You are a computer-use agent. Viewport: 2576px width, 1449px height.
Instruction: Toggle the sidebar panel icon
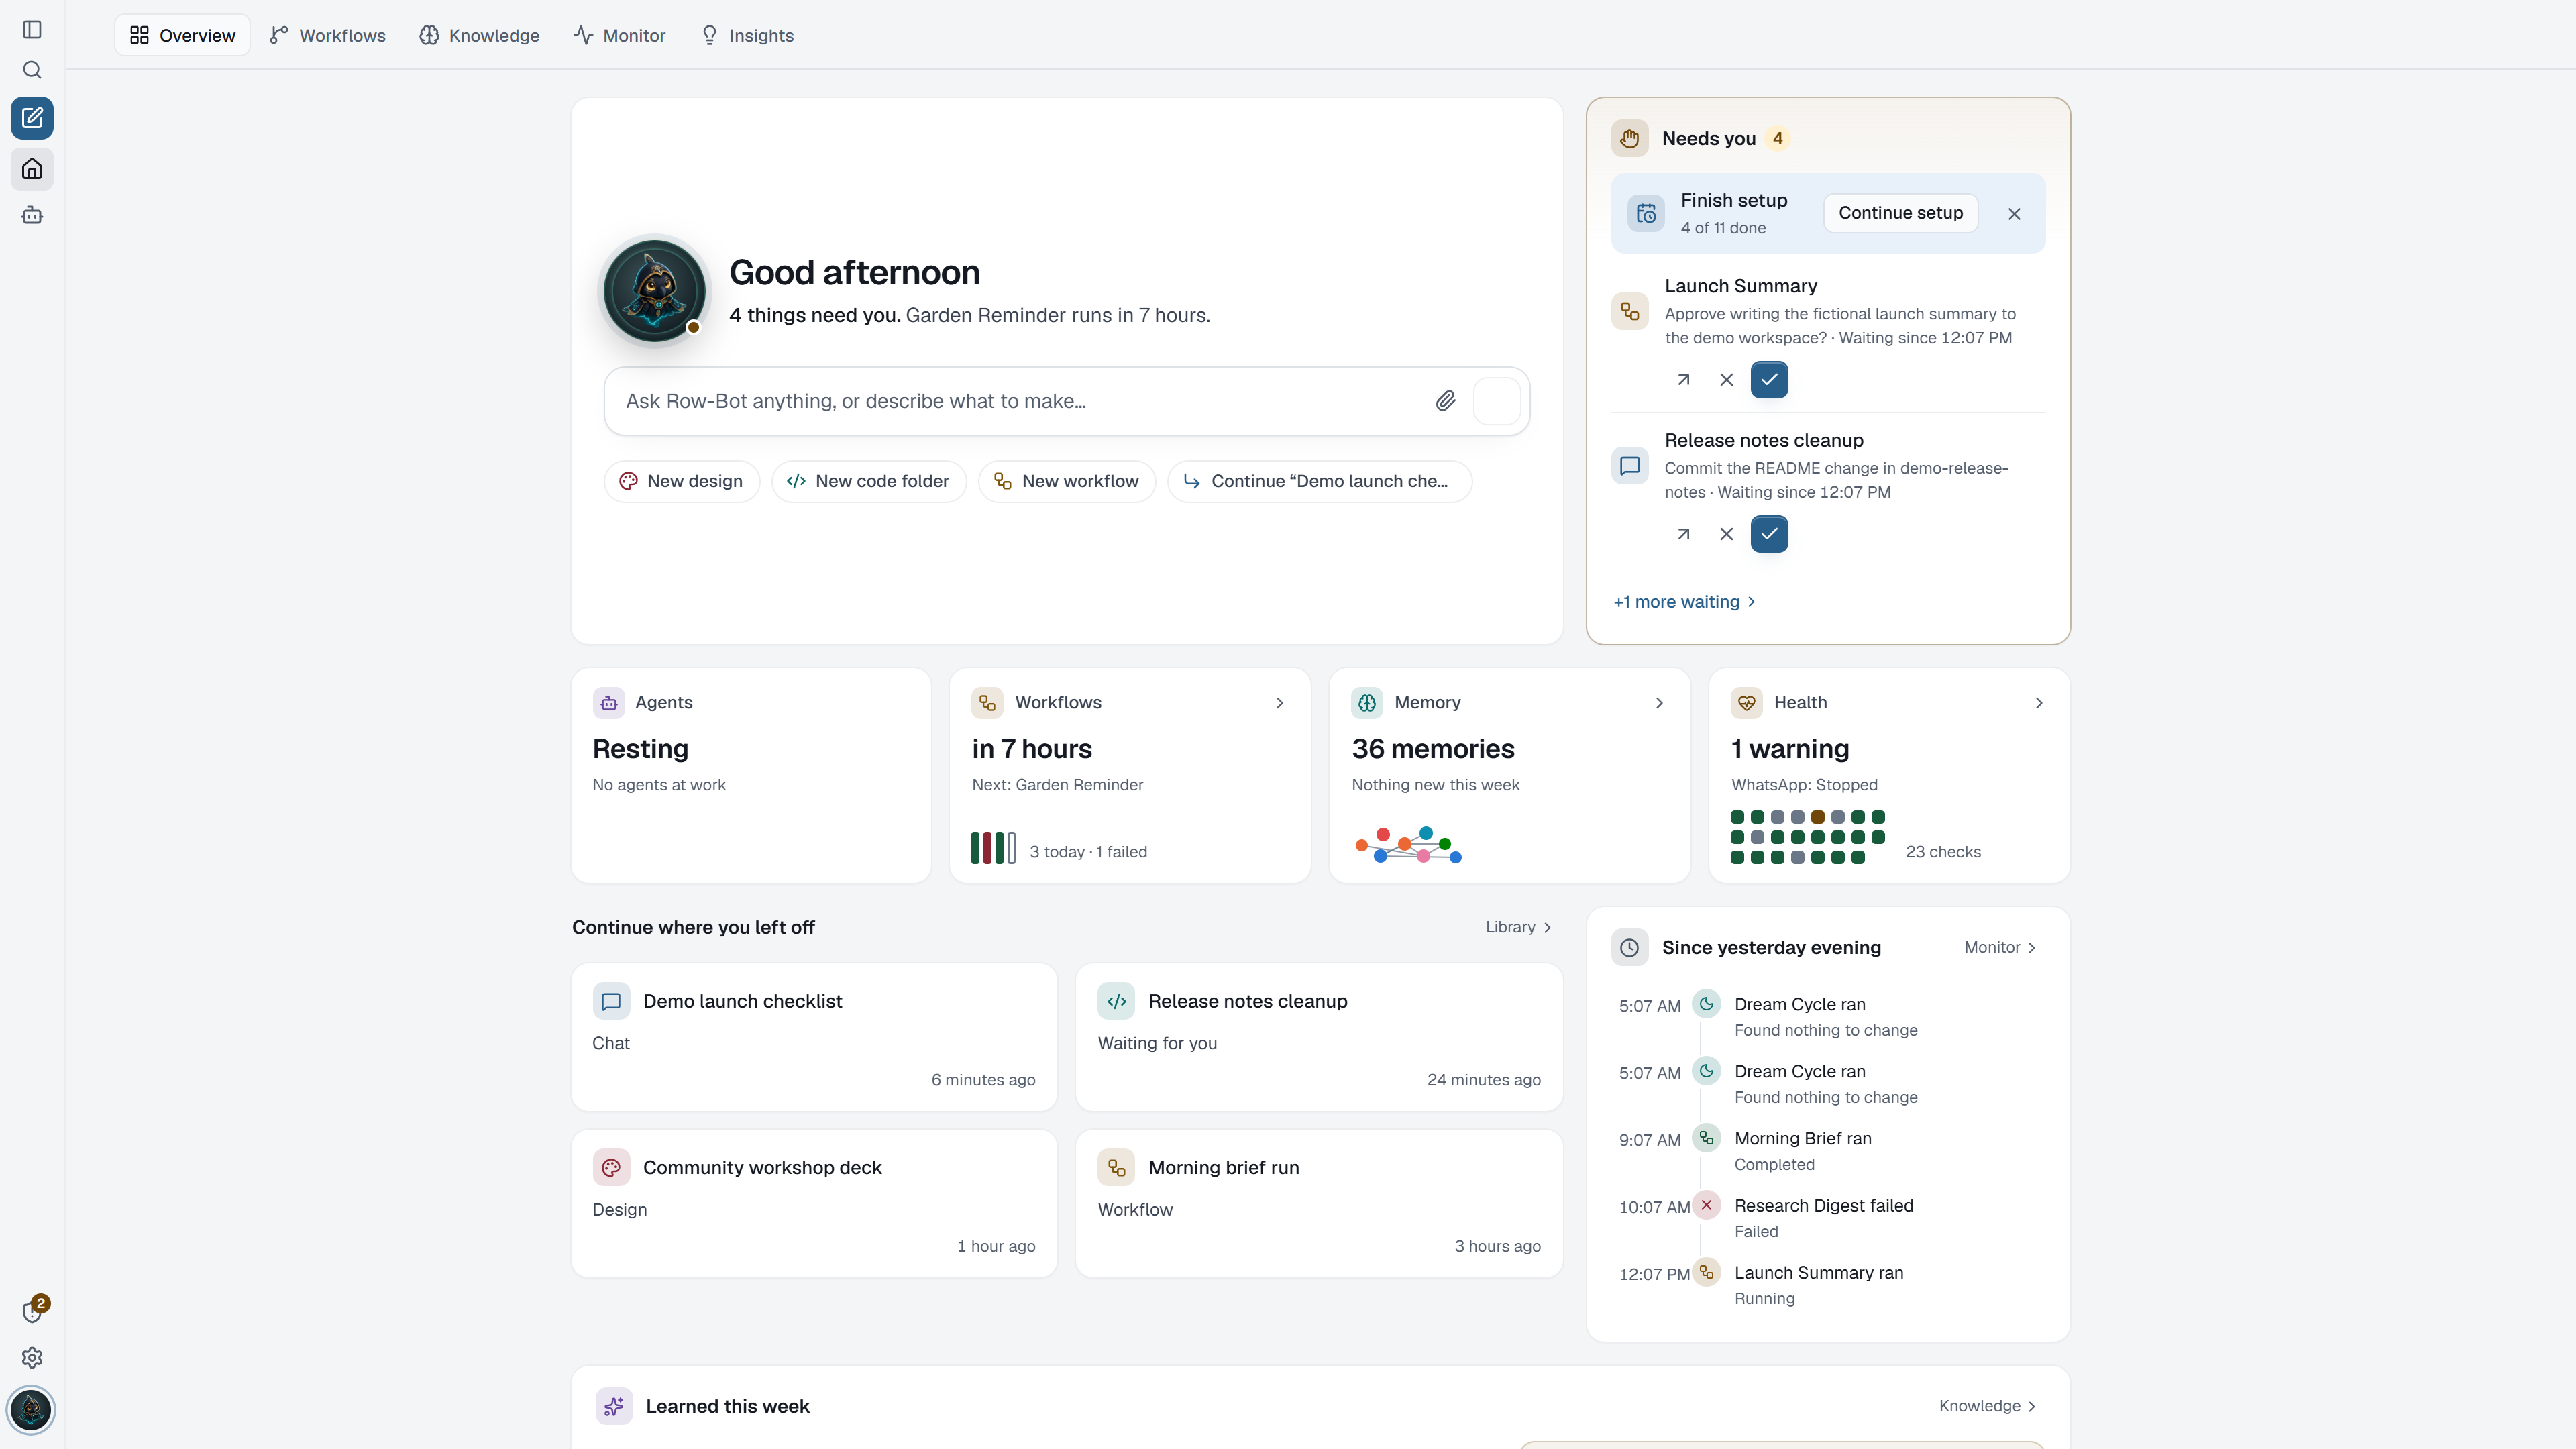pos(32,30)
